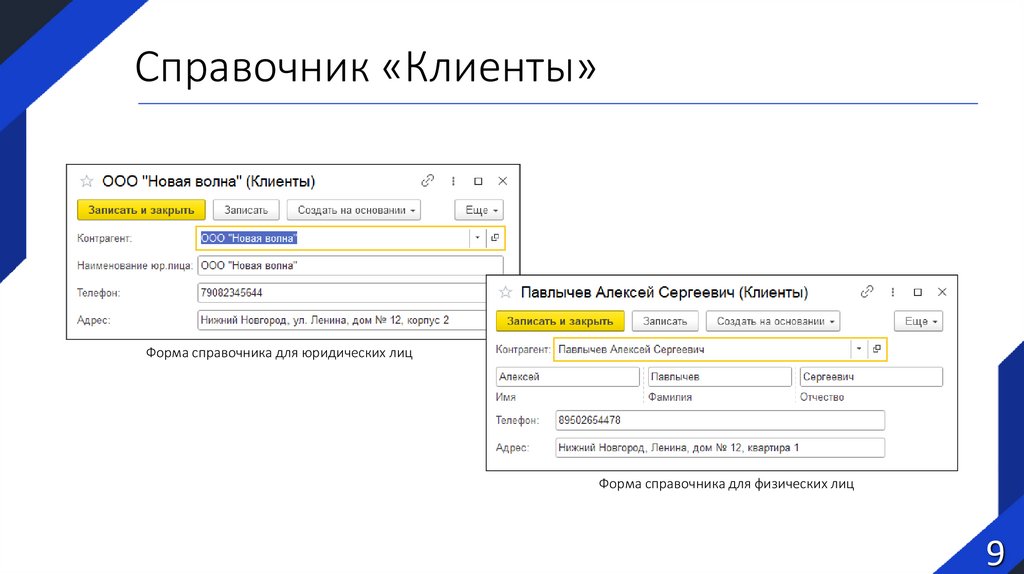Copy link icon in Павлычев Алексей Сергеевич window
Screen dimensions: 1024x574
pyautogui.click(x=866, y=292)
